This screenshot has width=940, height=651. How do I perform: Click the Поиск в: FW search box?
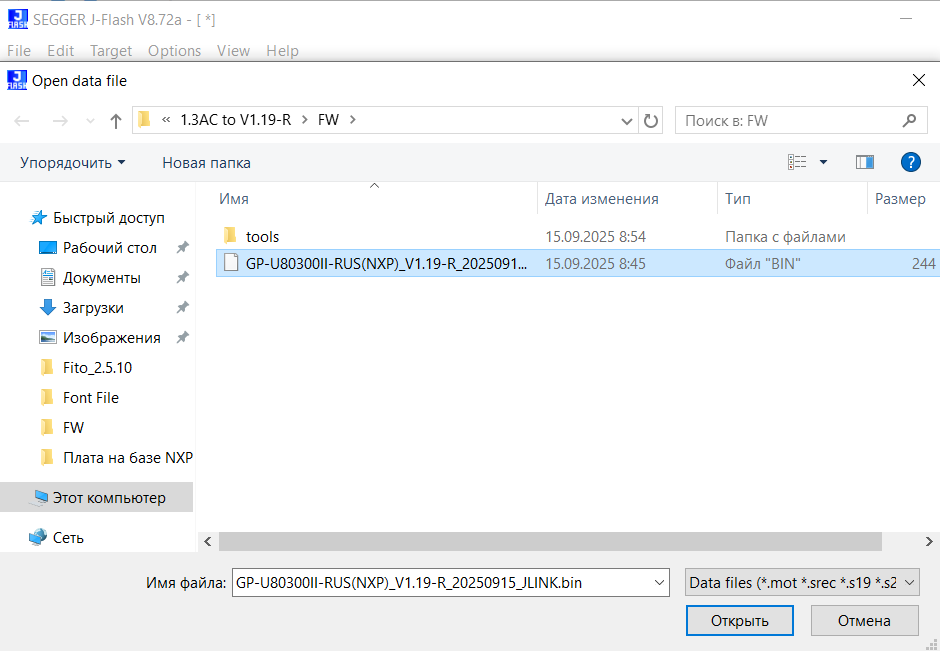pyautogui.click(x=790, y=119)
